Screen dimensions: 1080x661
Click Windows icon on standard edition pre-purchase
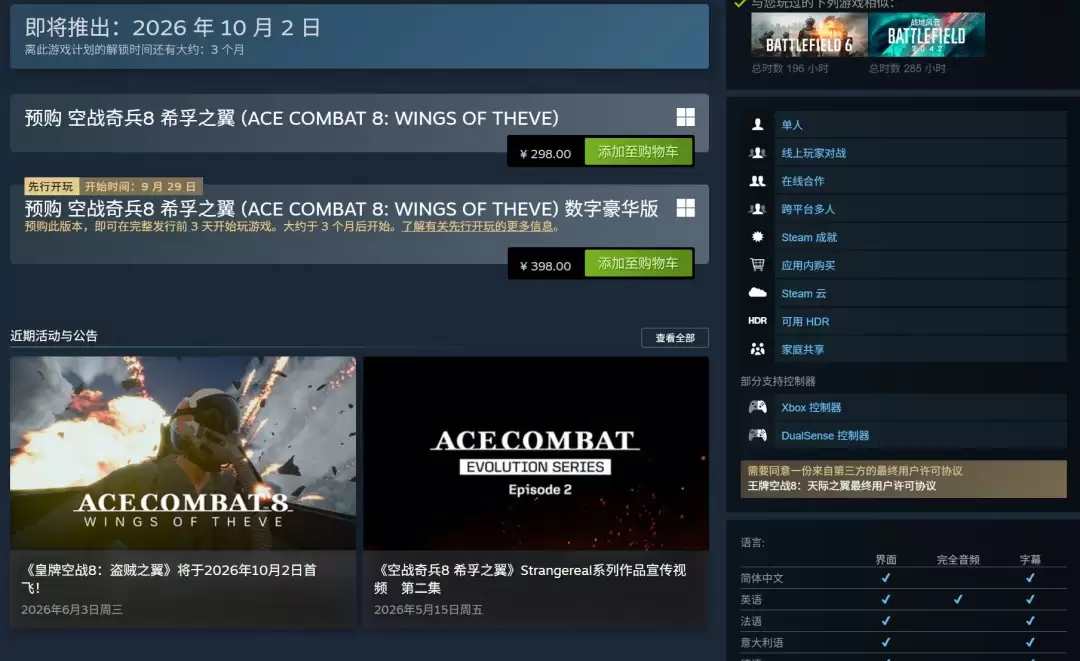point(685,117)
